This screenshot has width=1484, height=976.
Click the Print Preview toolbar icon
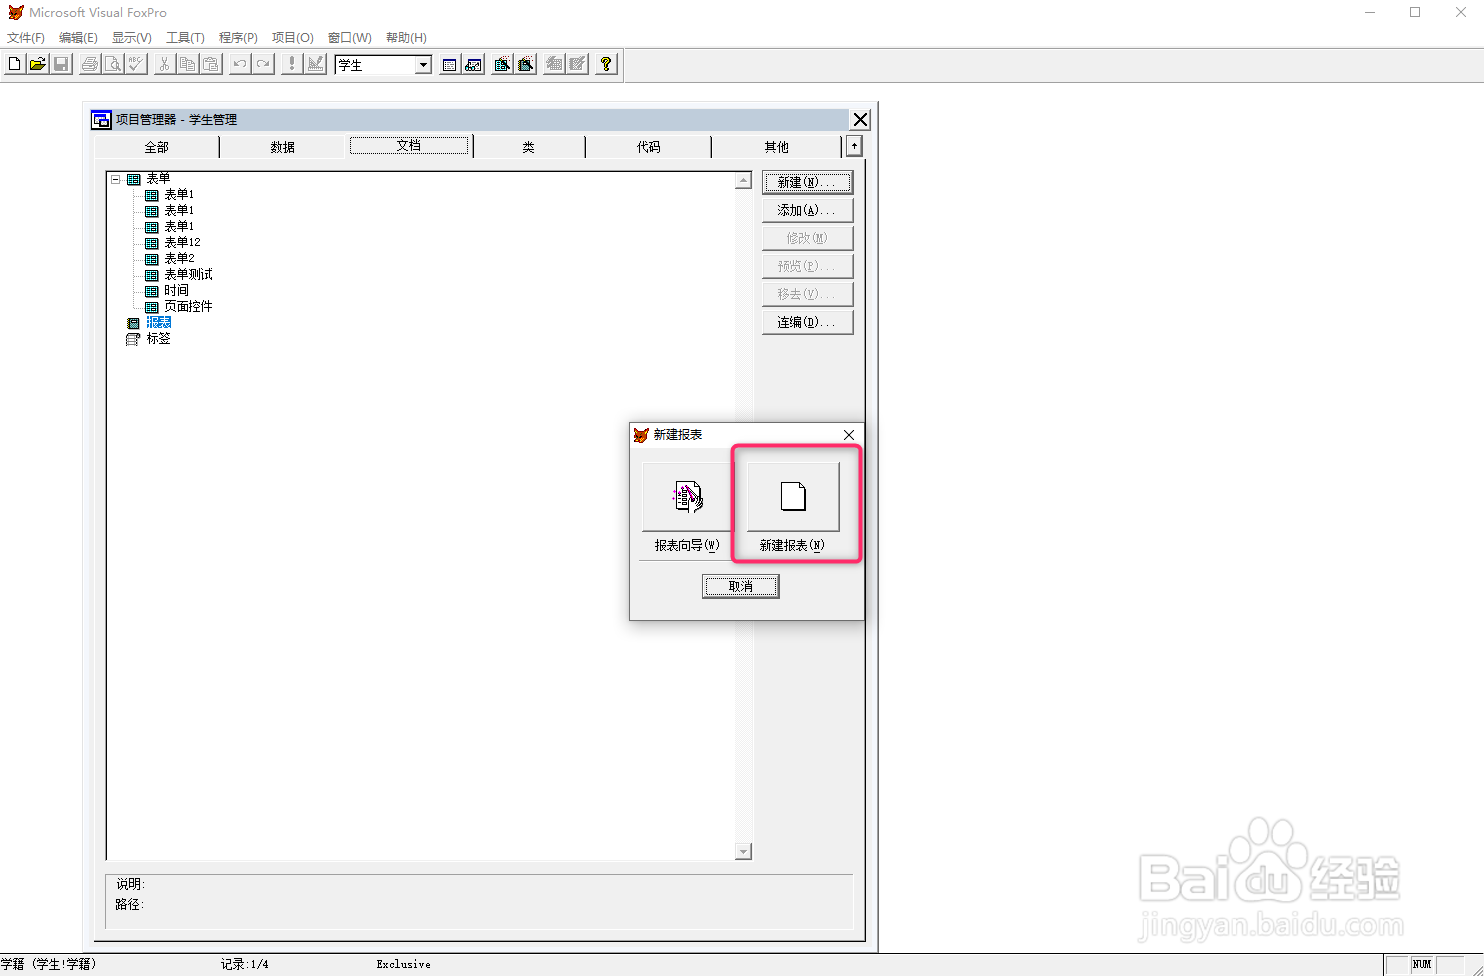[113, 64]
